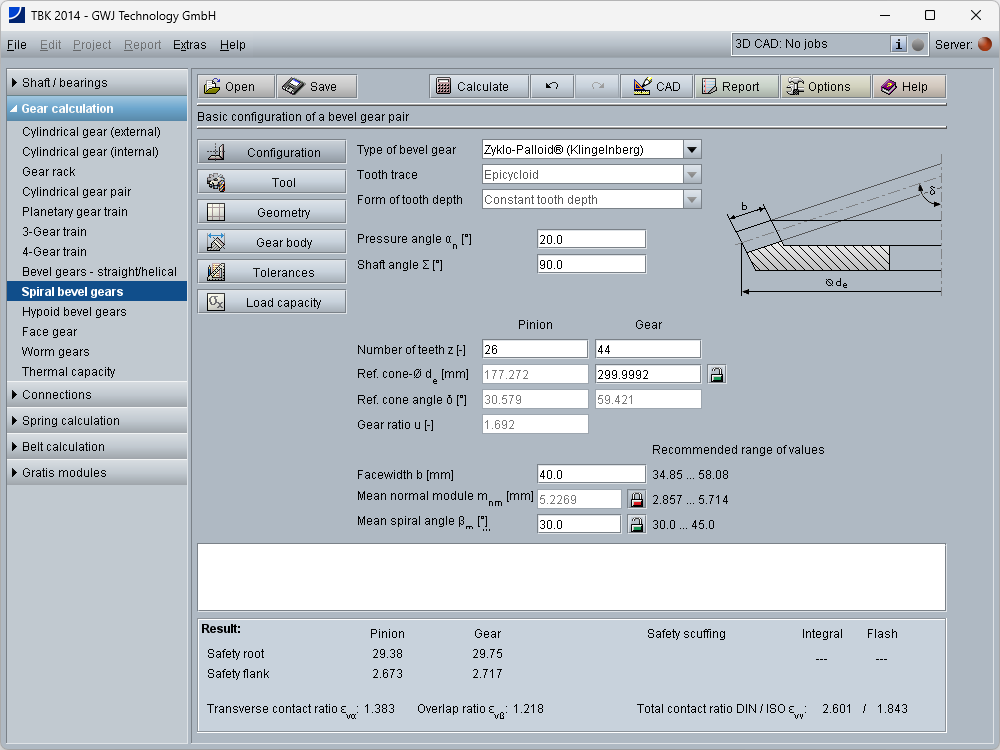The height and width of the screenshot is (750, 1000).
Task: Select Hypoid bevel gears in the sidebar
Action: click(x=74, y=312)
